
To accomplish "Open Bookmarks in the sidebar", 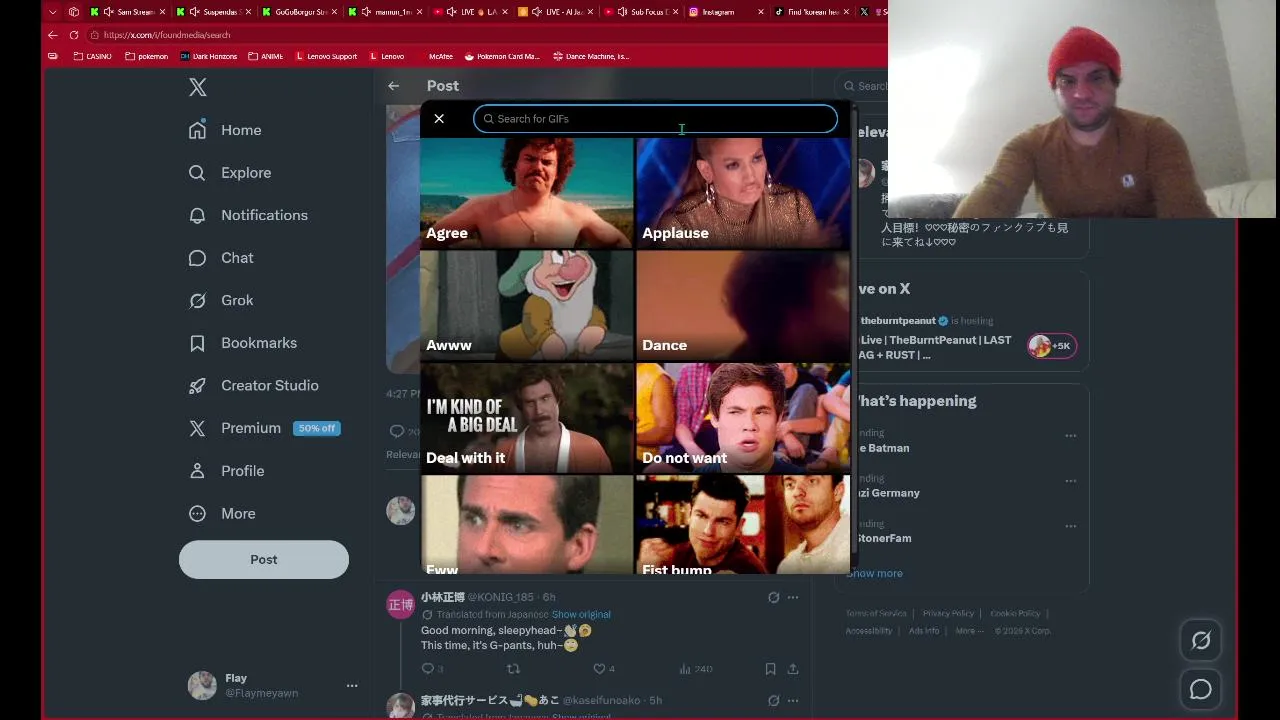I will point(243,343).
